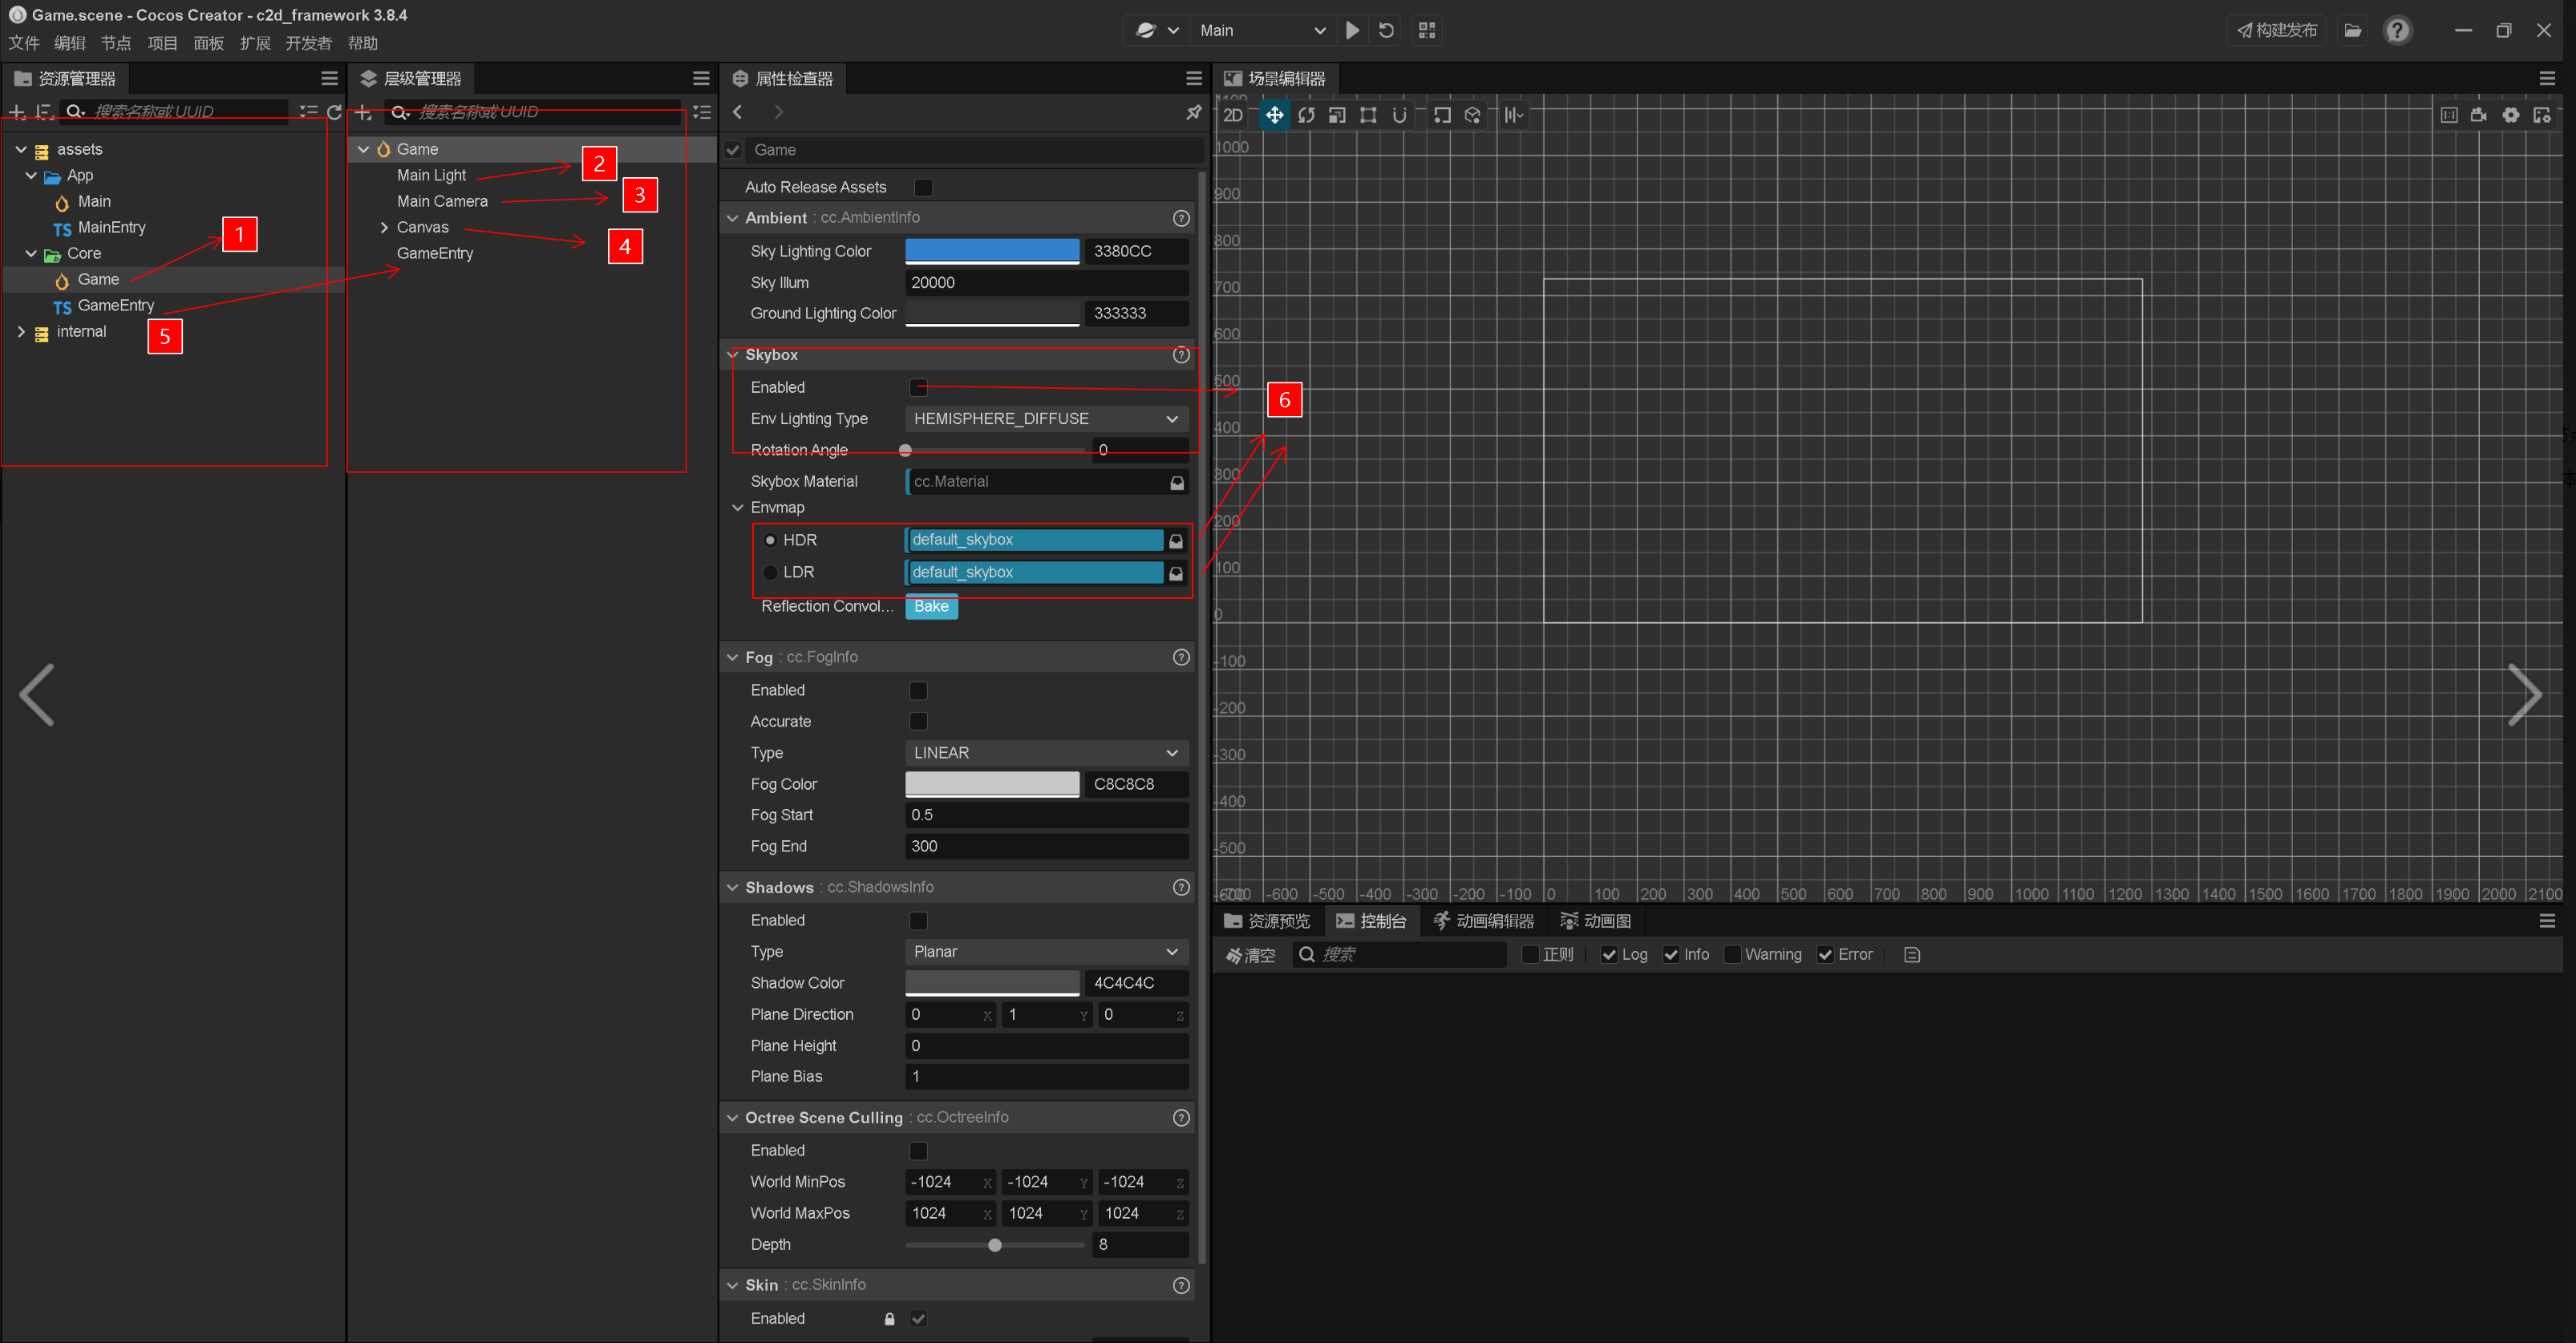This screenshot has height=1343, width=2576.
Task: Enable the Fog checkbox
Action: pos(918,690)
